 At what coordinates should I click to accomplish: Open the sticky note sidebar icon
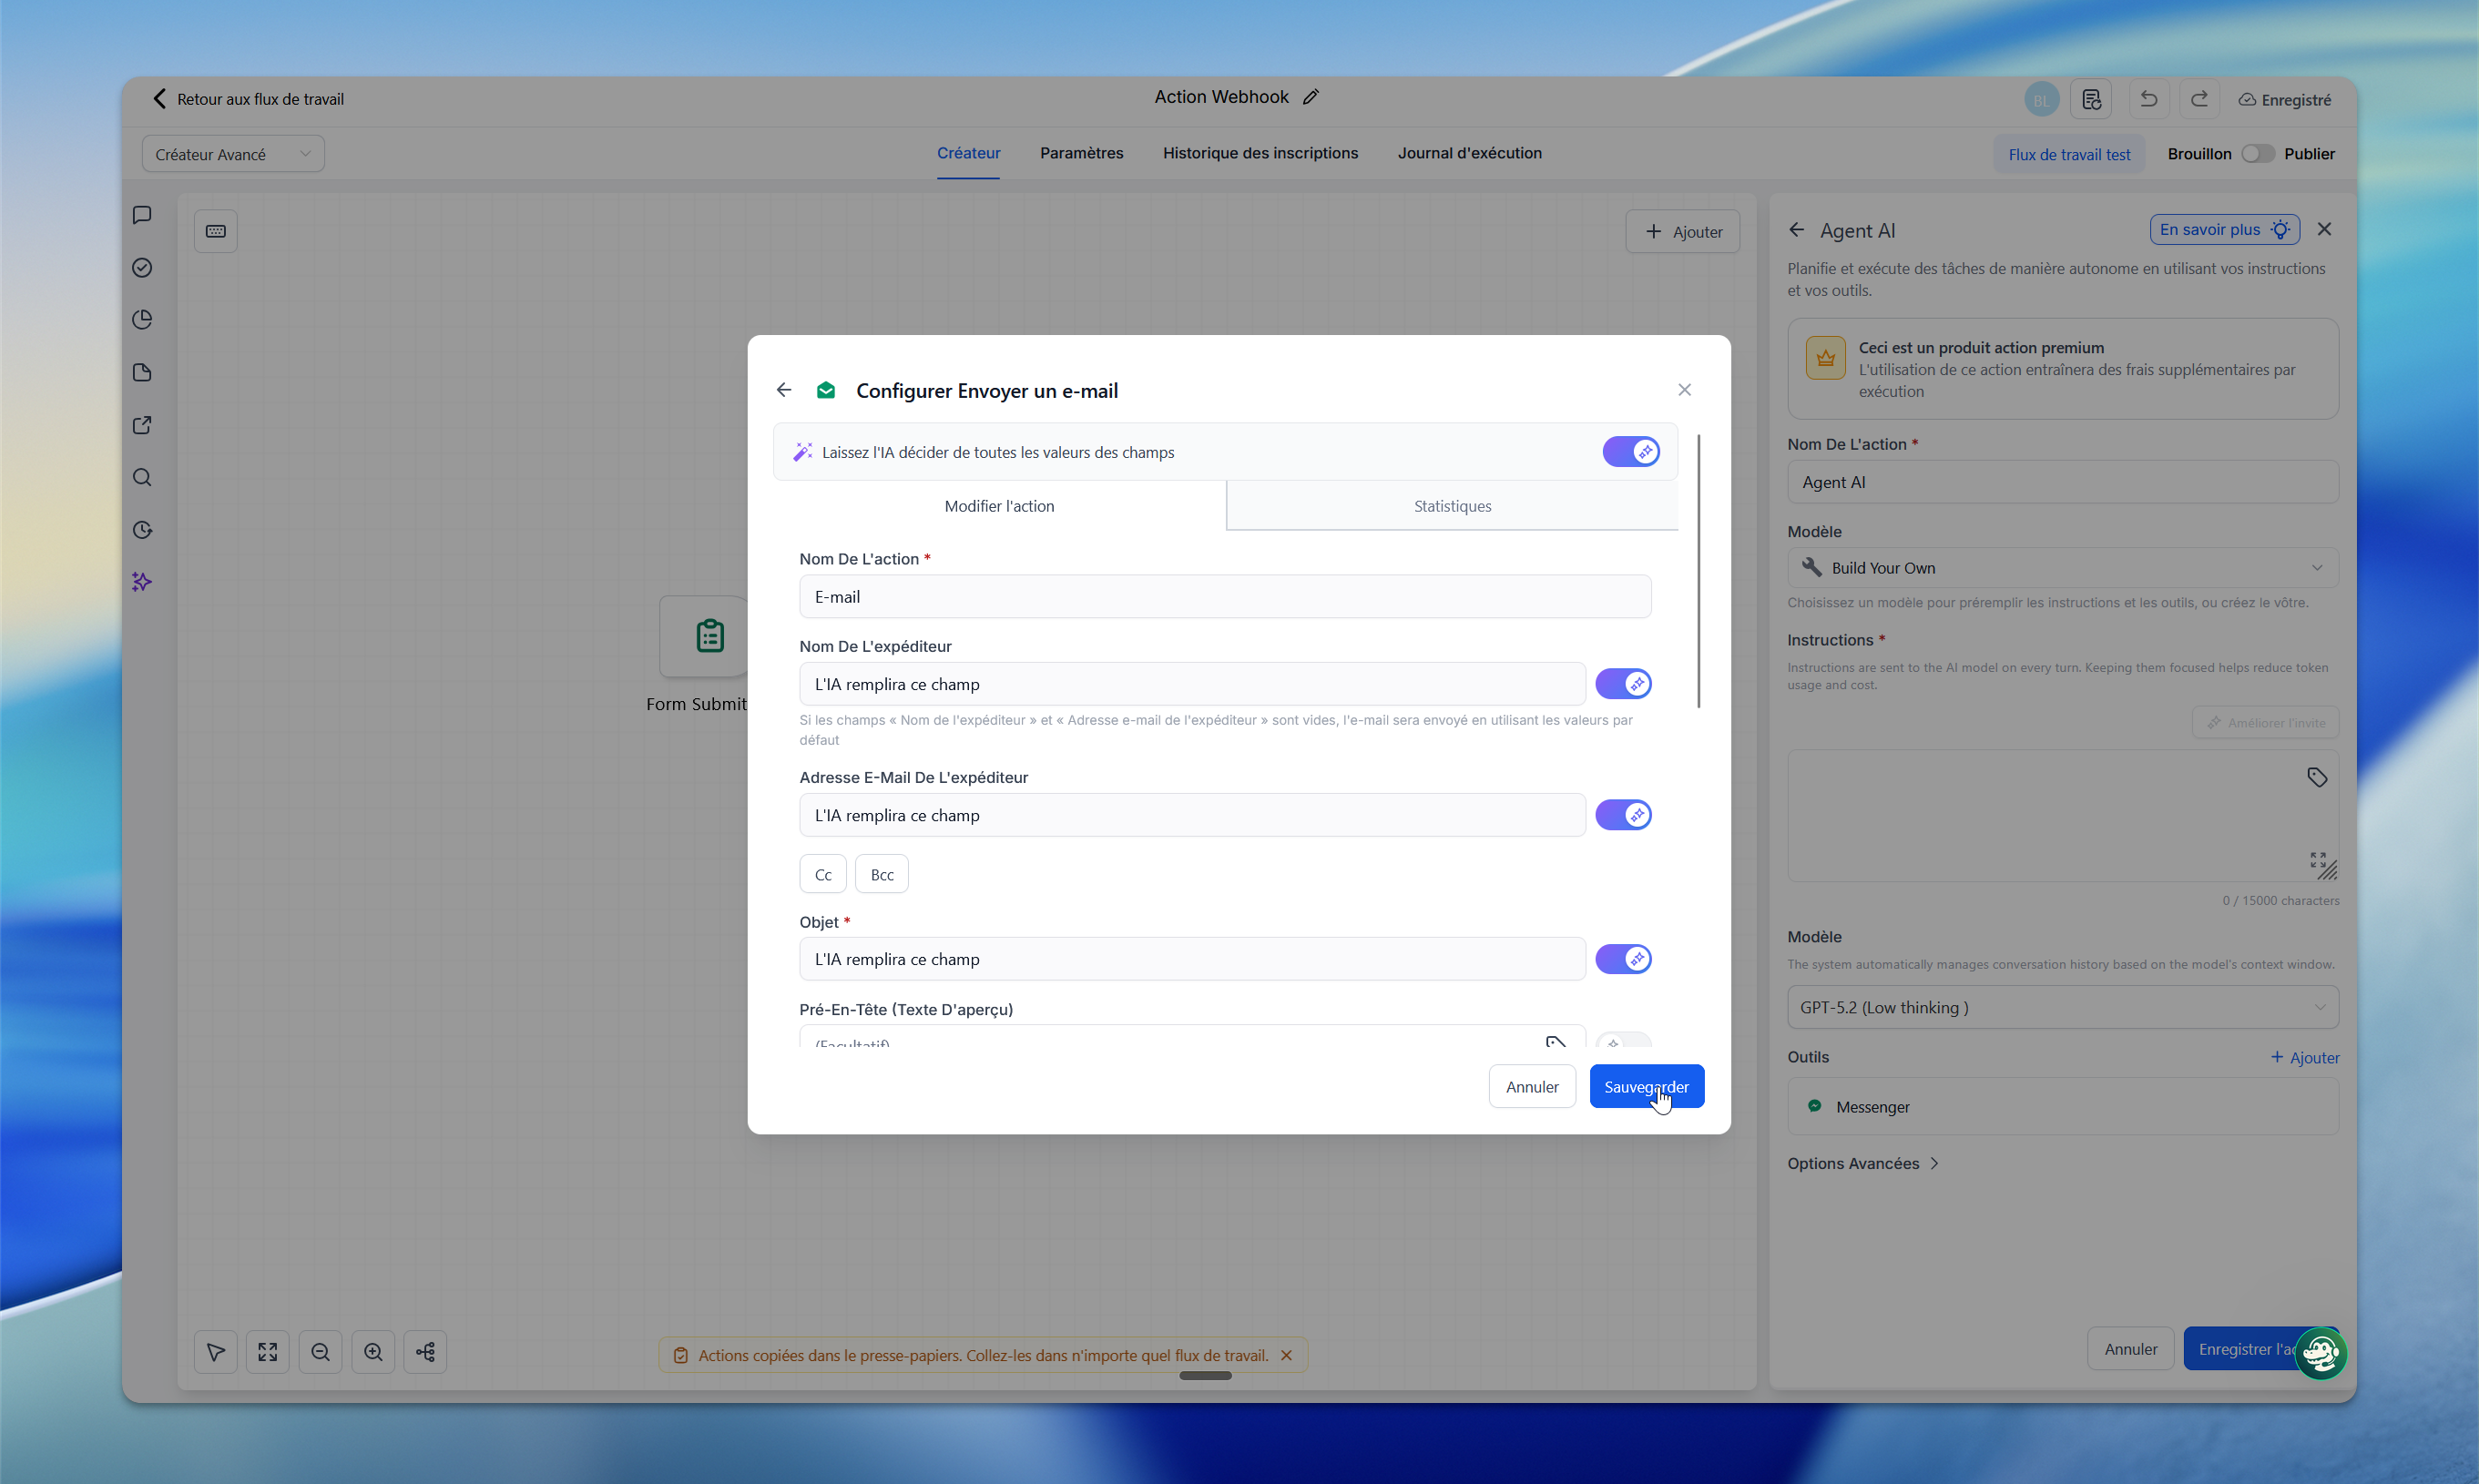tap(142, 373)
